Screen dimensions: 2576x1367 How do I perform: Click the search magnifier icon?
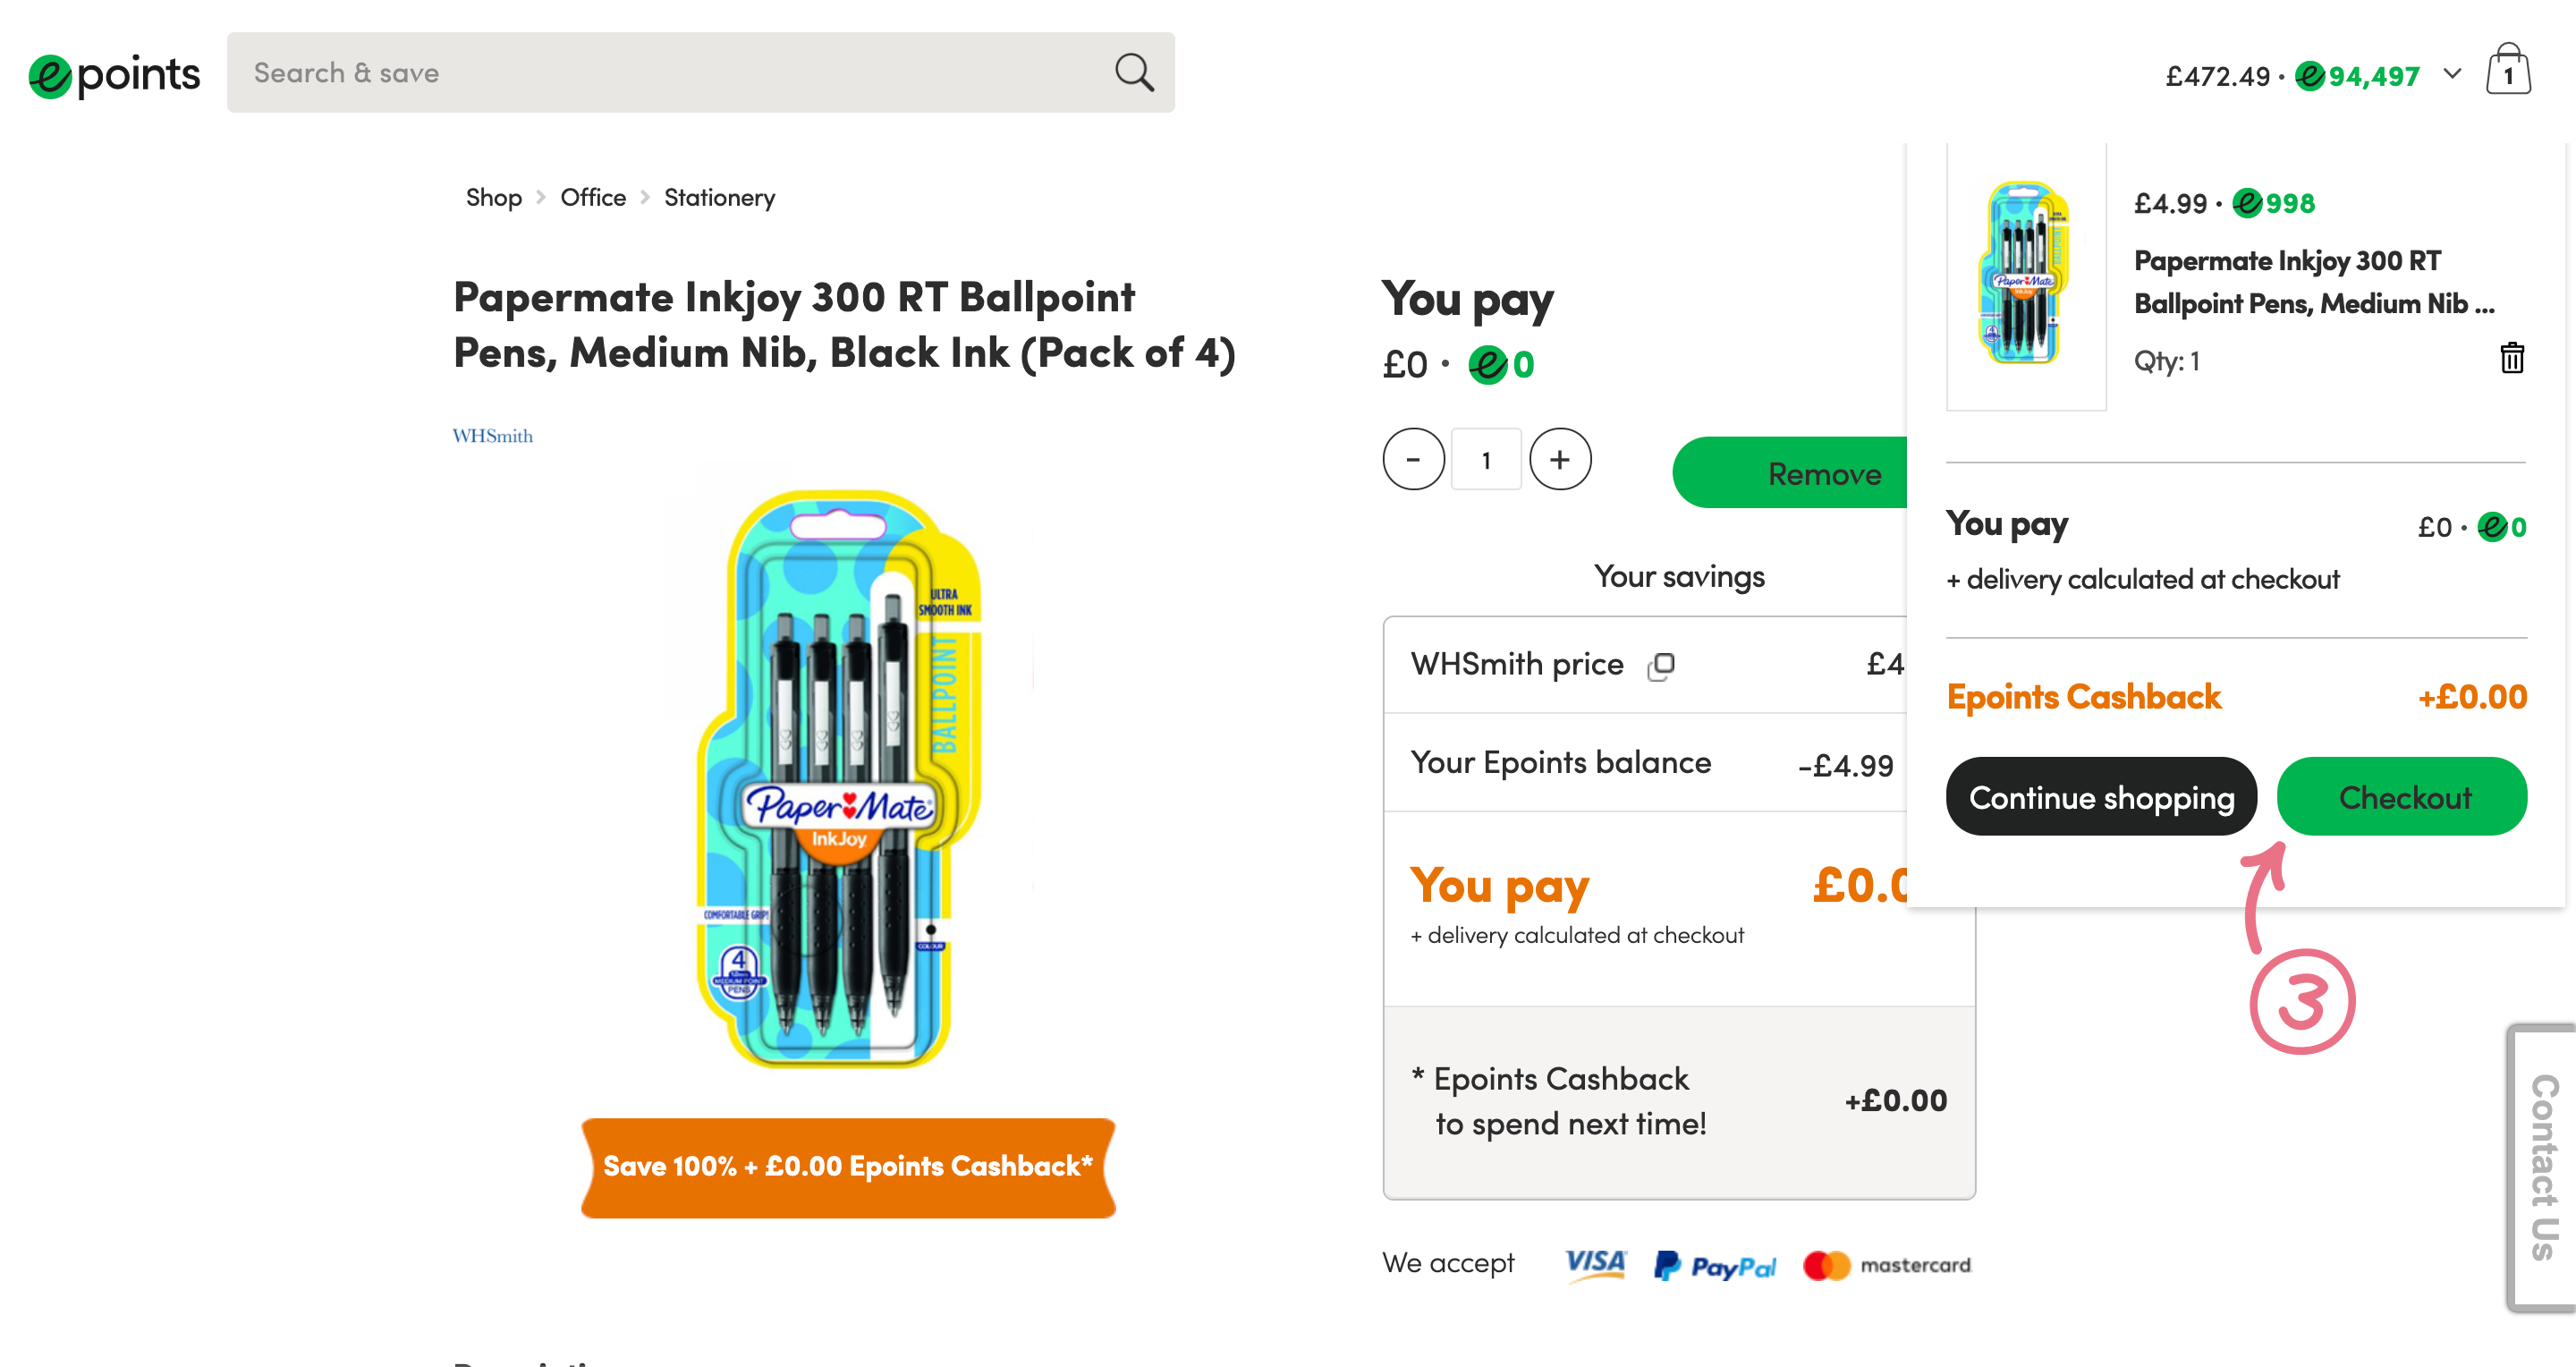click(1134, 73)
